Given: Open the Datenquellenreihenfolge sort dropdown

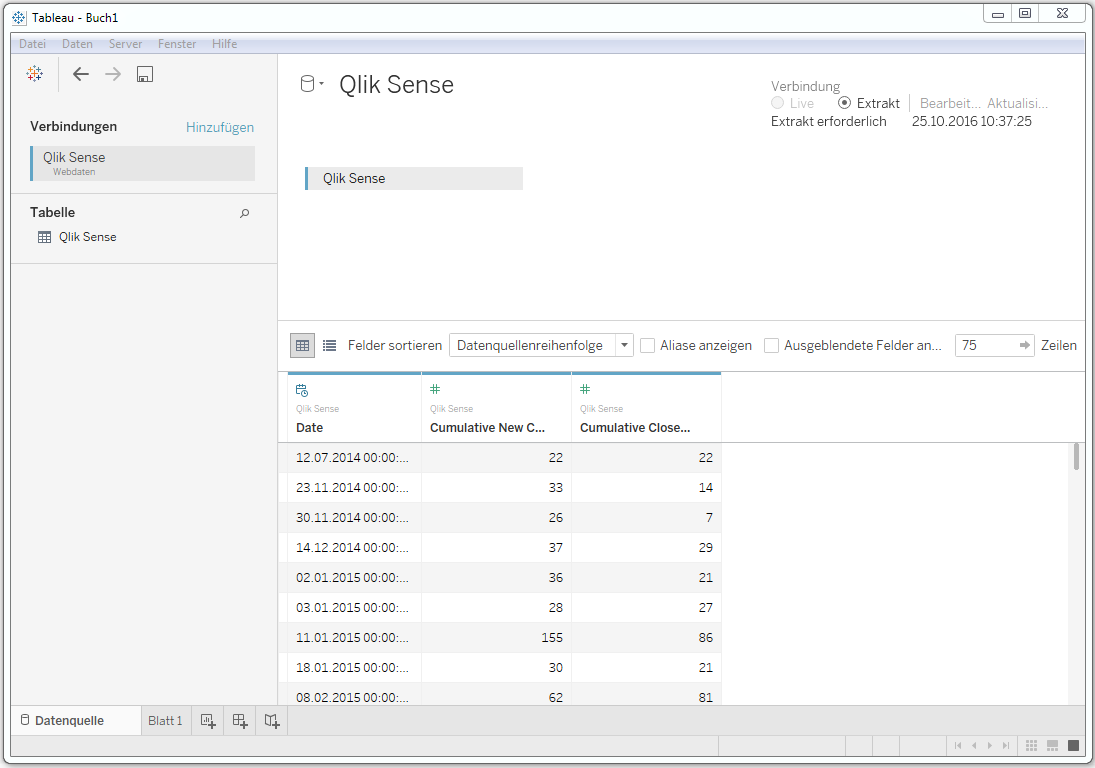Looking at the screenshot, I should (541, 346).
